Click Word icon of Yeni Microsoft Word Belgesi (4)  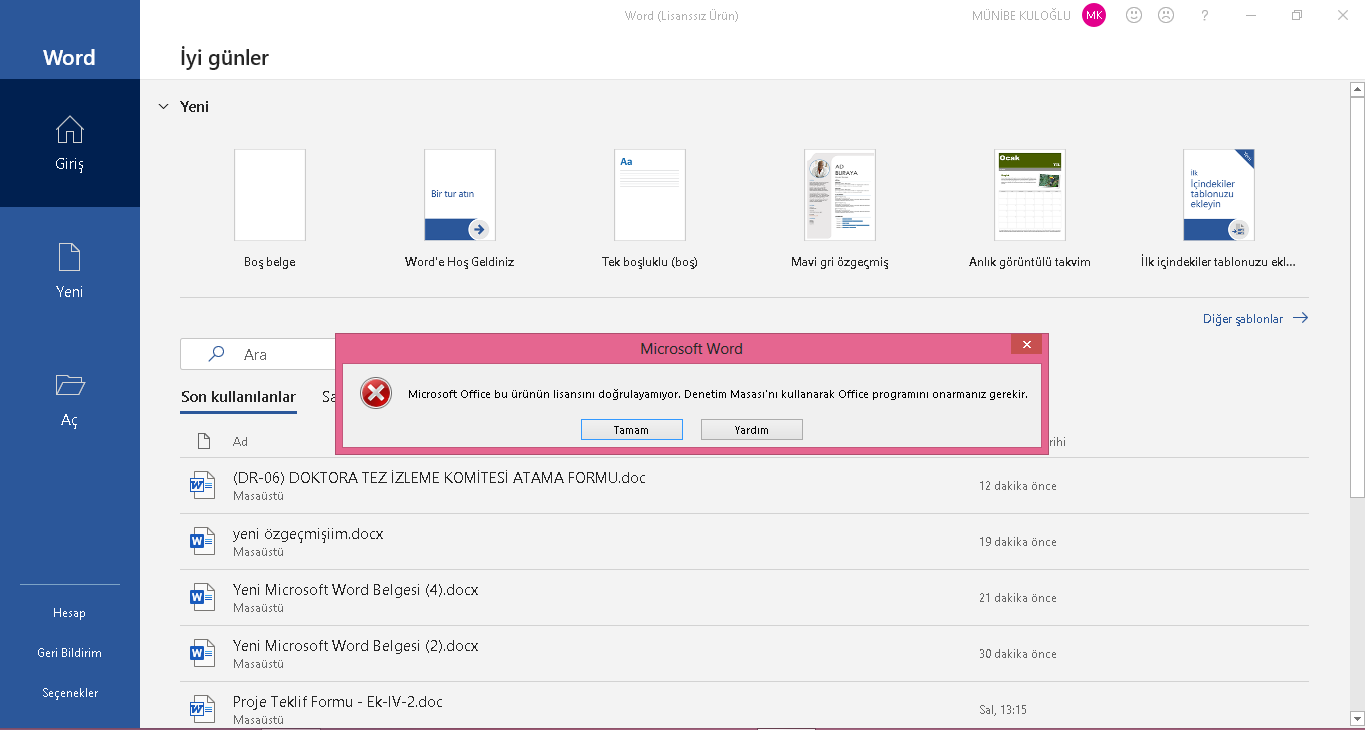[202, 597]
